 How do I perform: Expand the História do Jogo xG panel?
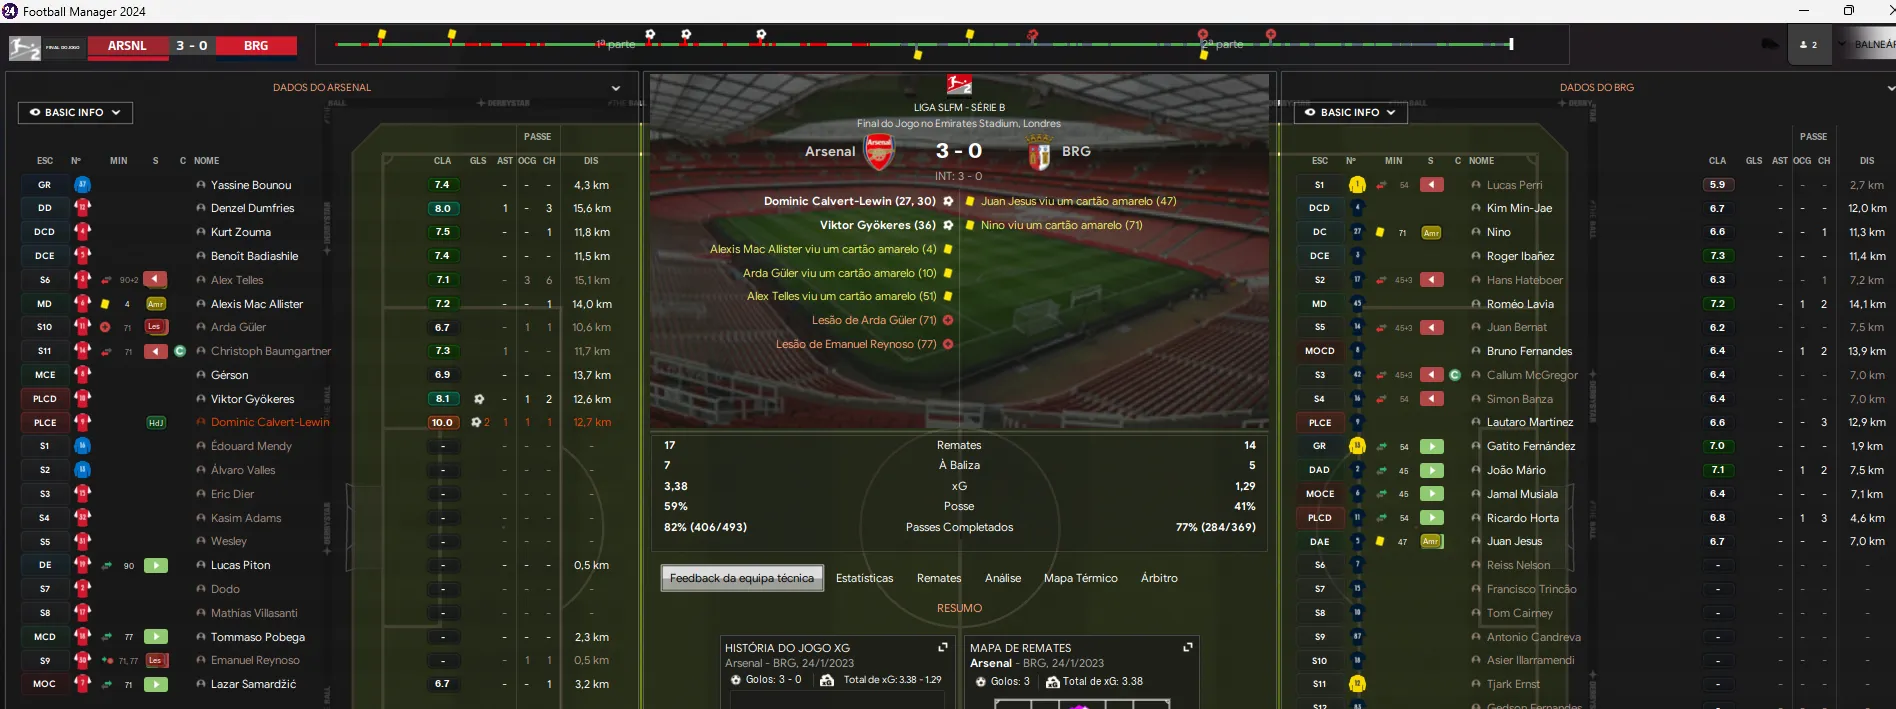point(942,647)
